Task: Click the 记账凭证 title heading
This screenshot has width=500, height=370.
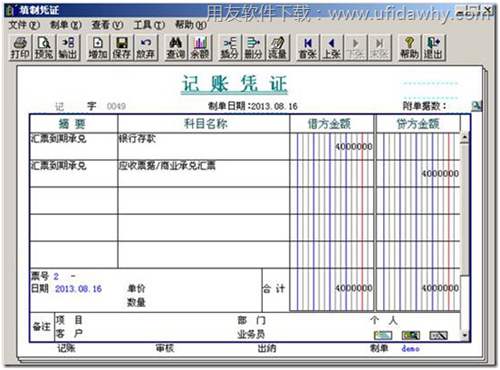Action: coord(235,84)
